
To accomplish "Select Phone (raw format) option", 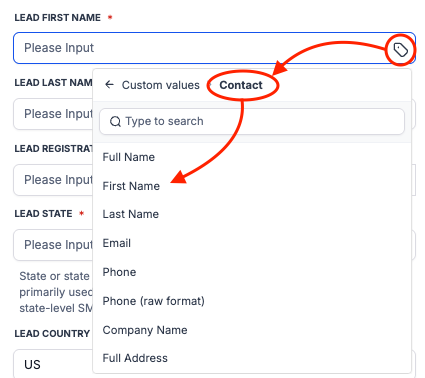I will point(153,301).
